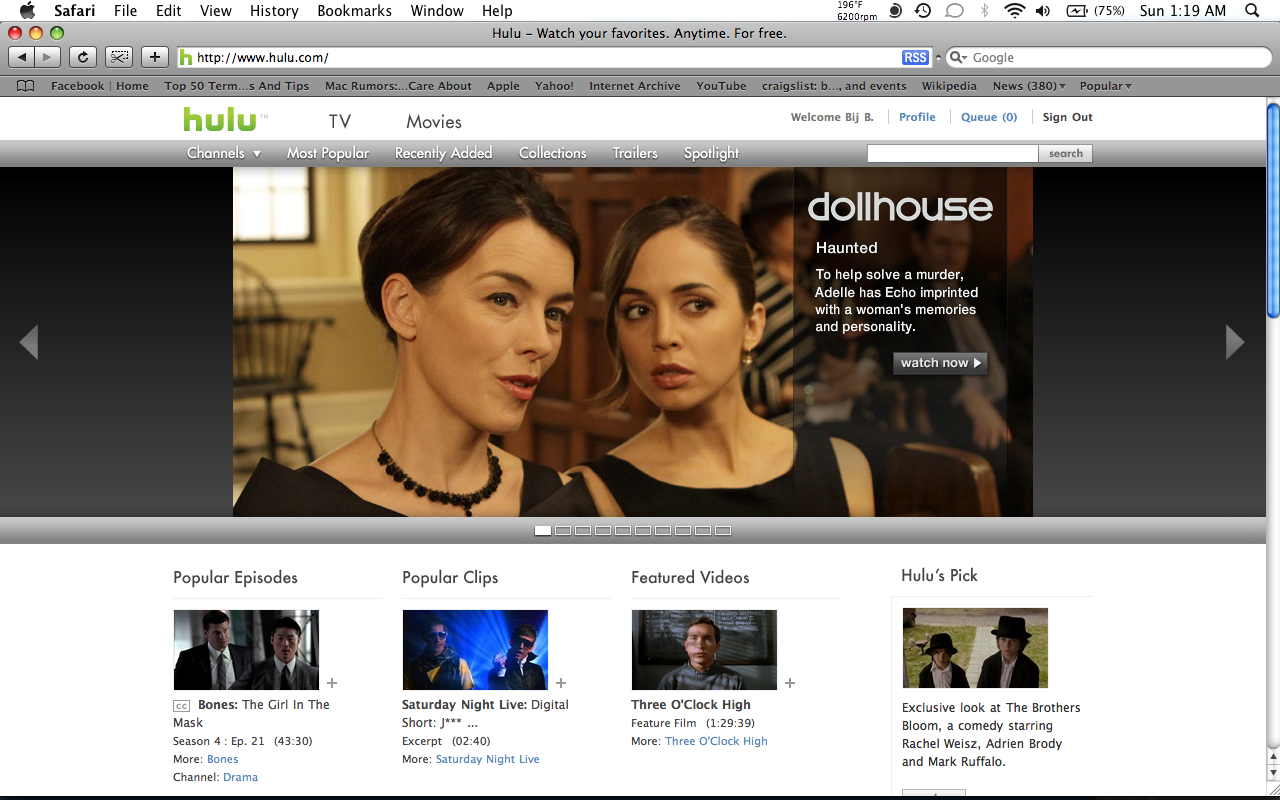1280x800 pixels.
Task: Open Trailers in hulu nav
Action: pos(635,153)
